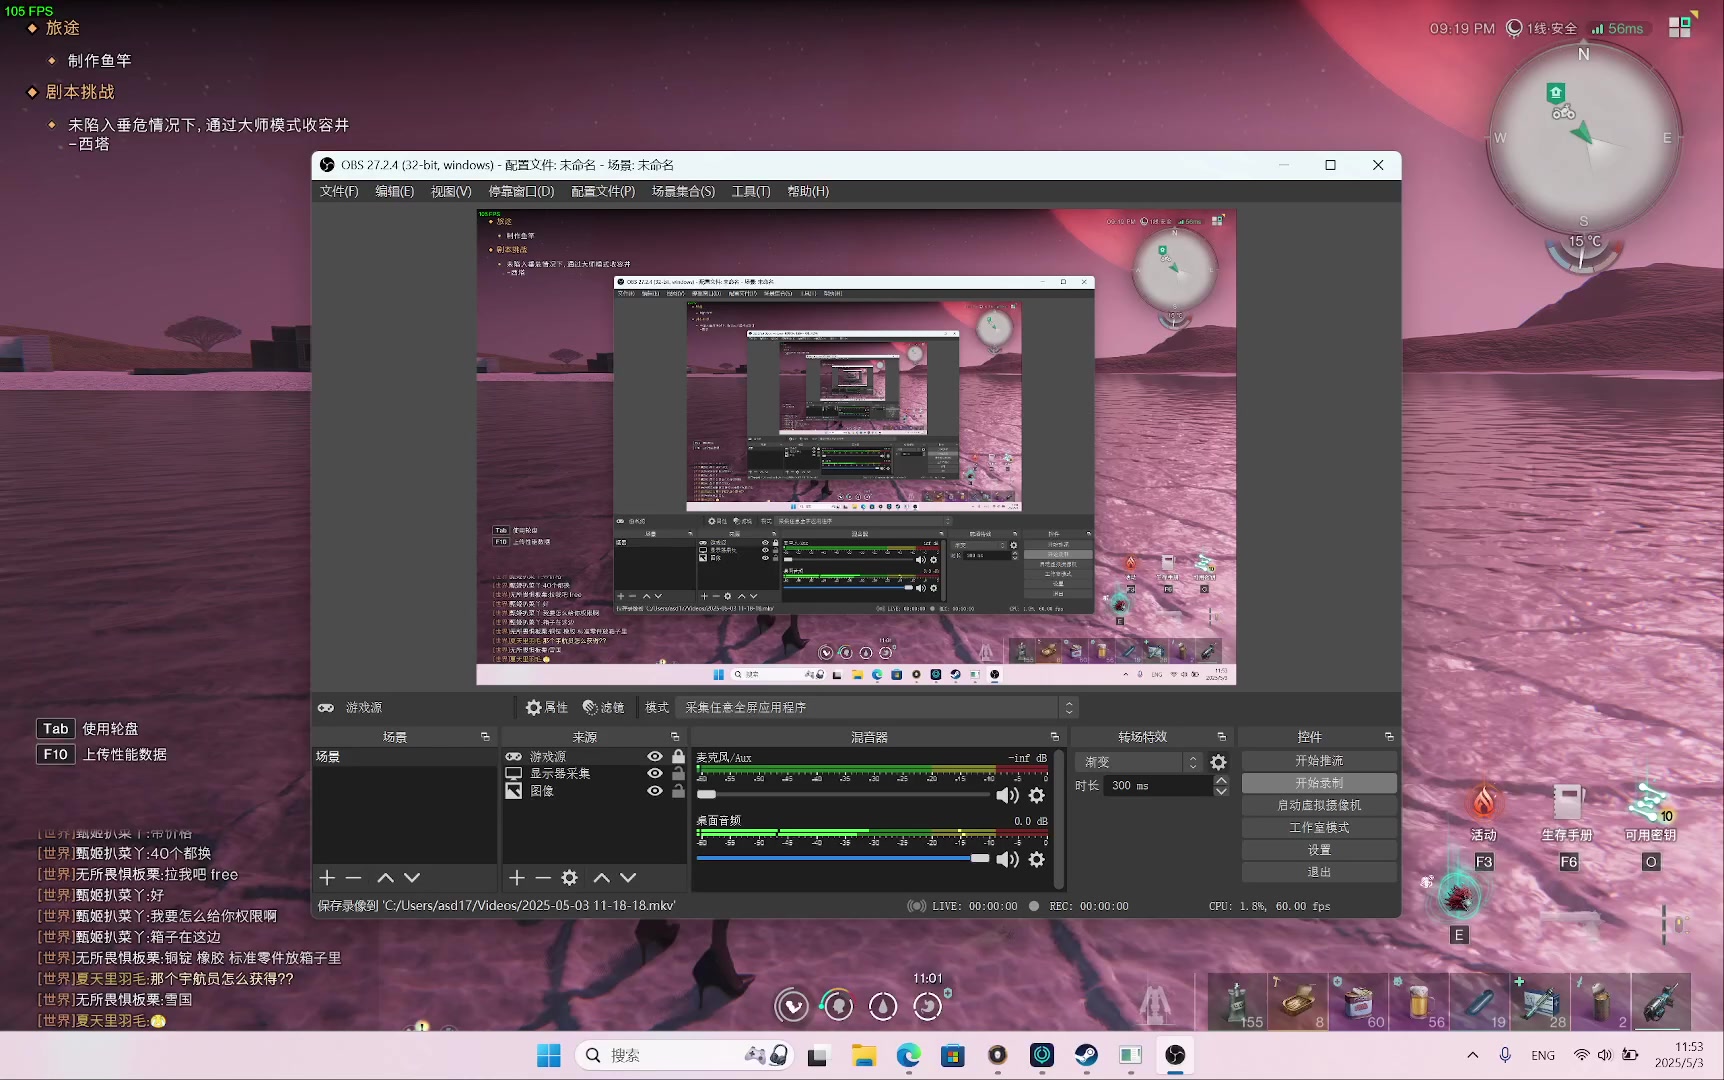Click the 开始推流 button
Screen dimensions: 1724x1080
pyautogui.click(x=1319, y=761)
